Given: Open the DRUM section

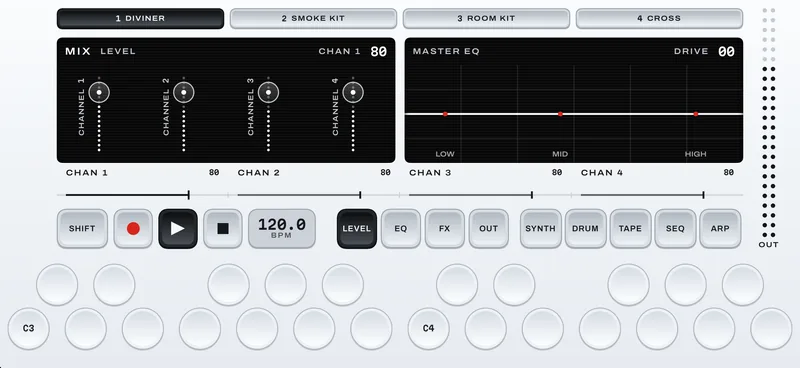Looking at the screenshot, I should [585, 229].
